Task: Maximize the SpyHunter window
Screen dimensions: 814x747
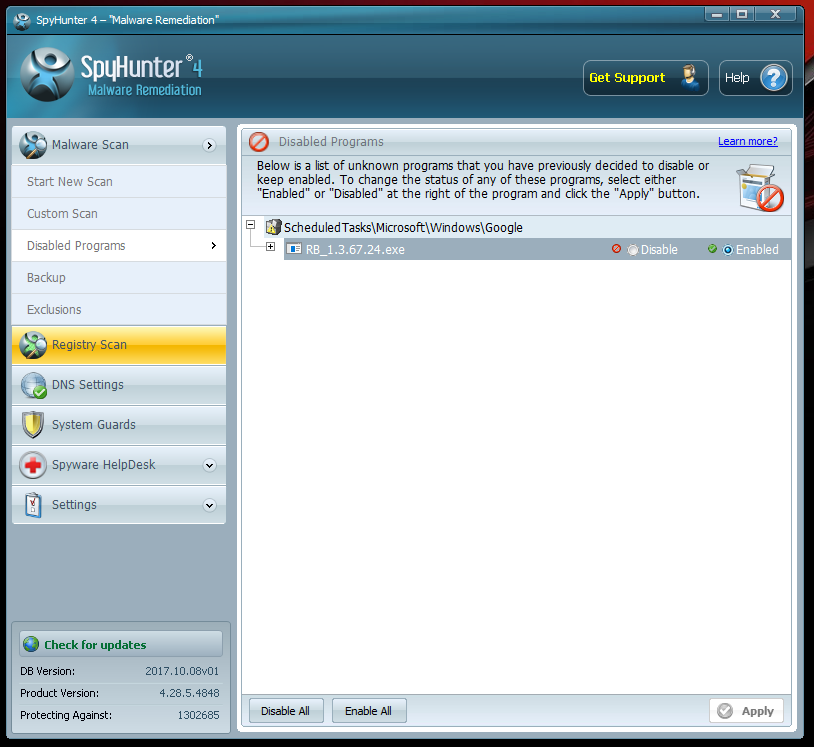Action: 742,14
